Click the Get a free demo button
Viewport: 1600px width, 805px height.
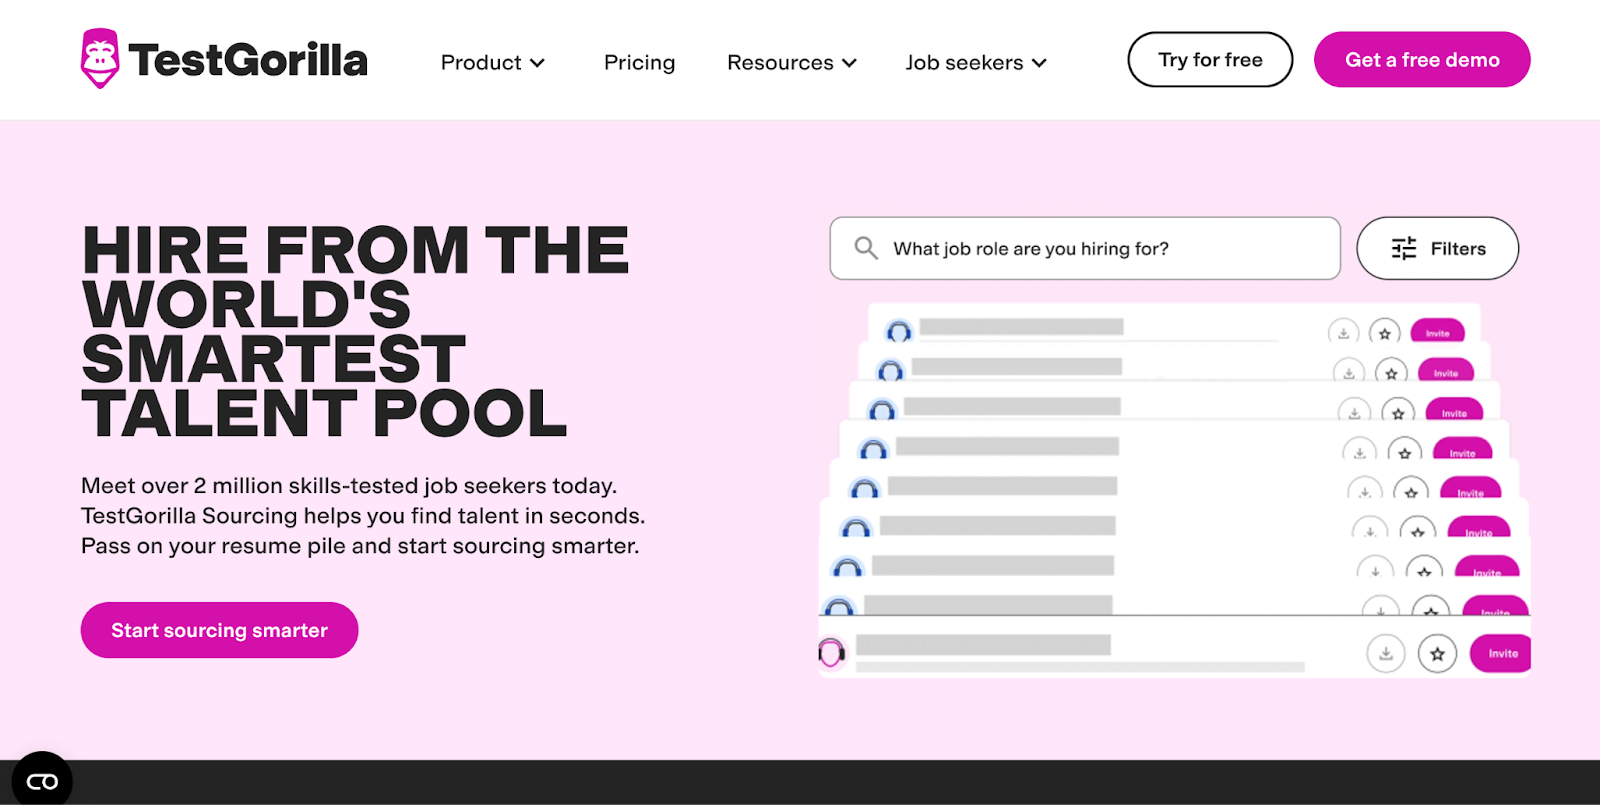coord(1422,60)
